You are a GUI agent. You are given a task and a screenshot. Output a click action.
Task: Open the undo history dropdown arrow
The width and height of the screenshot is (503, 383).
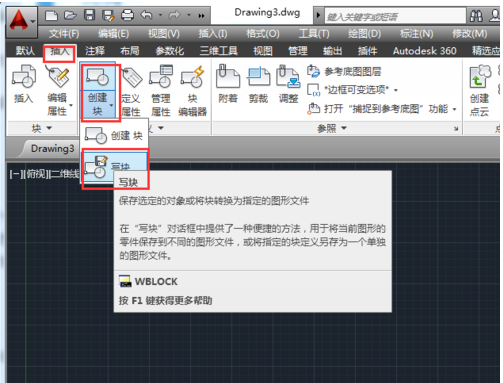point(160,15)
